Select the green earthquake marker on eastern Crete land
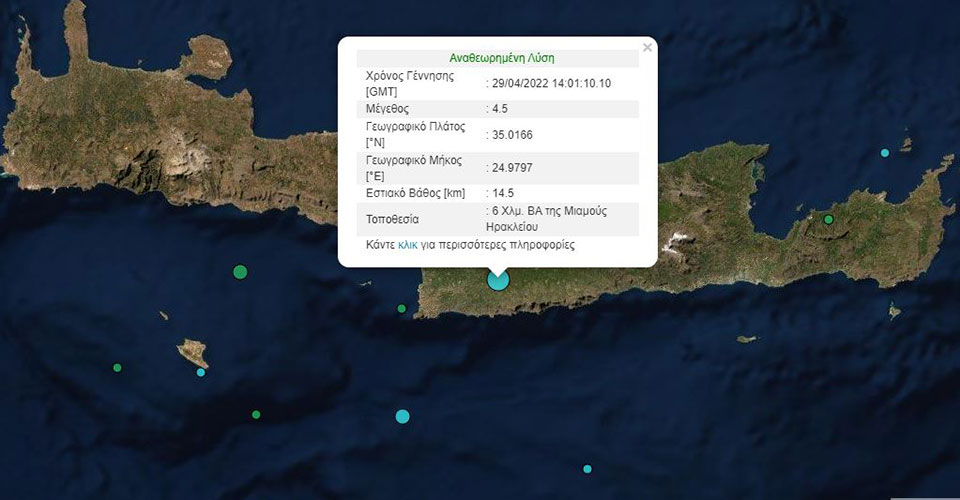This screenshot has height=500, width=960. click(828, 219)
